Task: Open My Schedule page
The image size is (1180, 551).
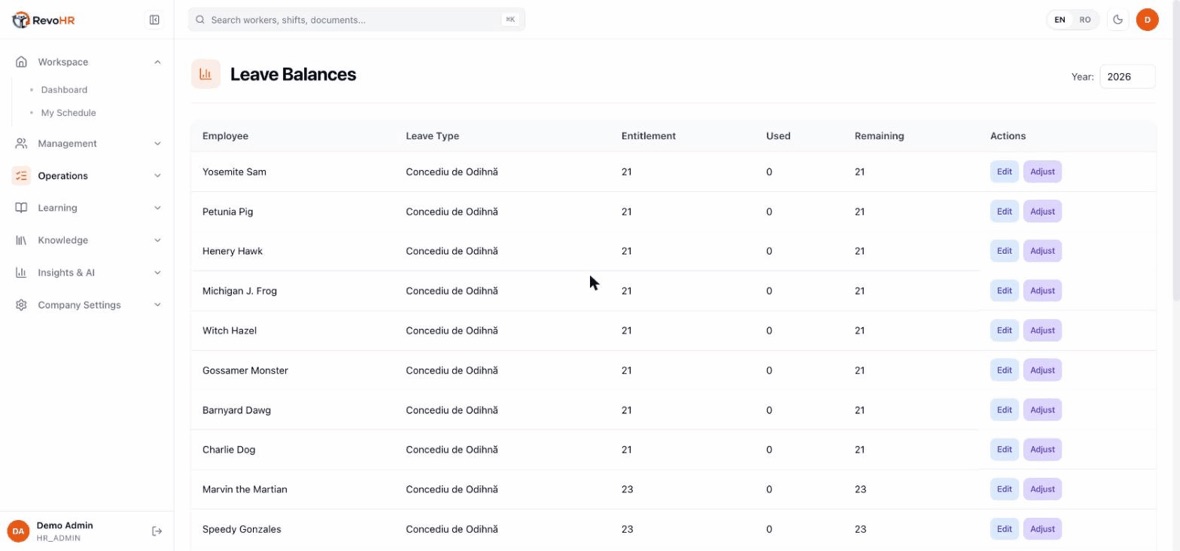Action: click(68, 113)
